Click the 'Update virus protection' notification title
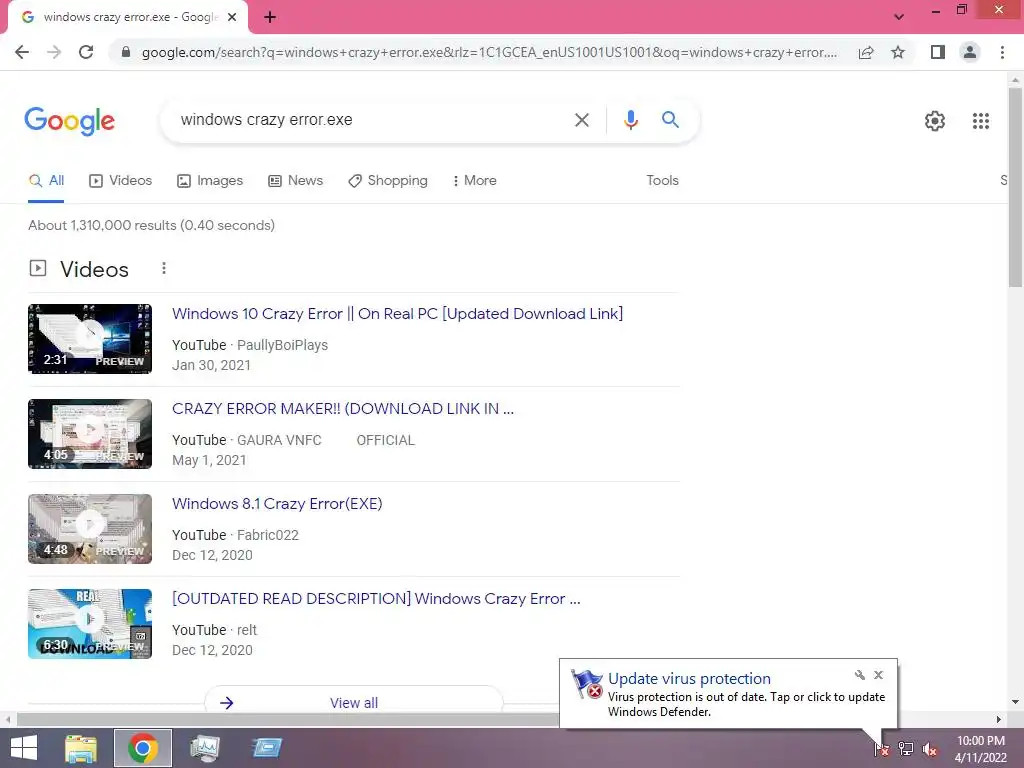The width and height of the screenshot is (1024, 768). [689, 679]
